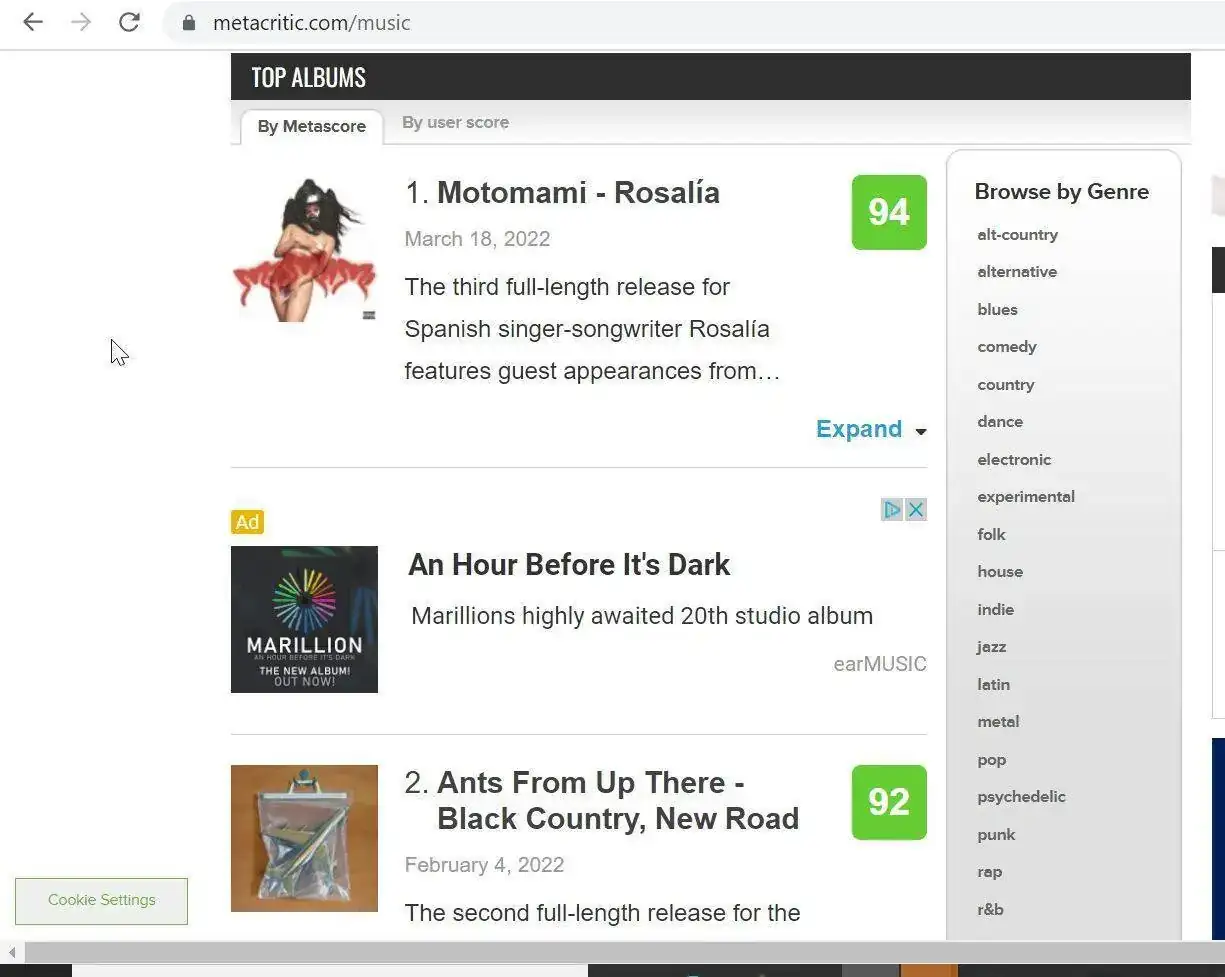1225x977 pixels.
Task: Browse the metal genre
Action: (x=998, y=722)
